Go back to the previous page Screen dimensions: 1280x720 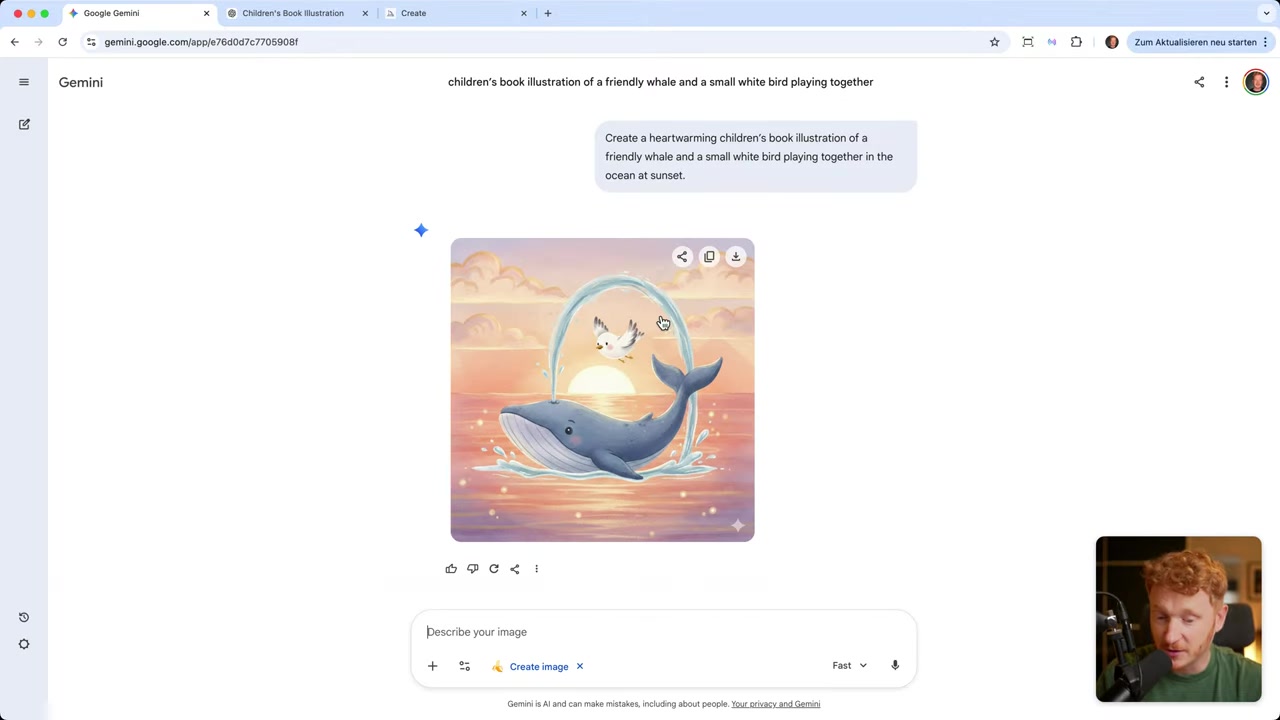point(14,42)
